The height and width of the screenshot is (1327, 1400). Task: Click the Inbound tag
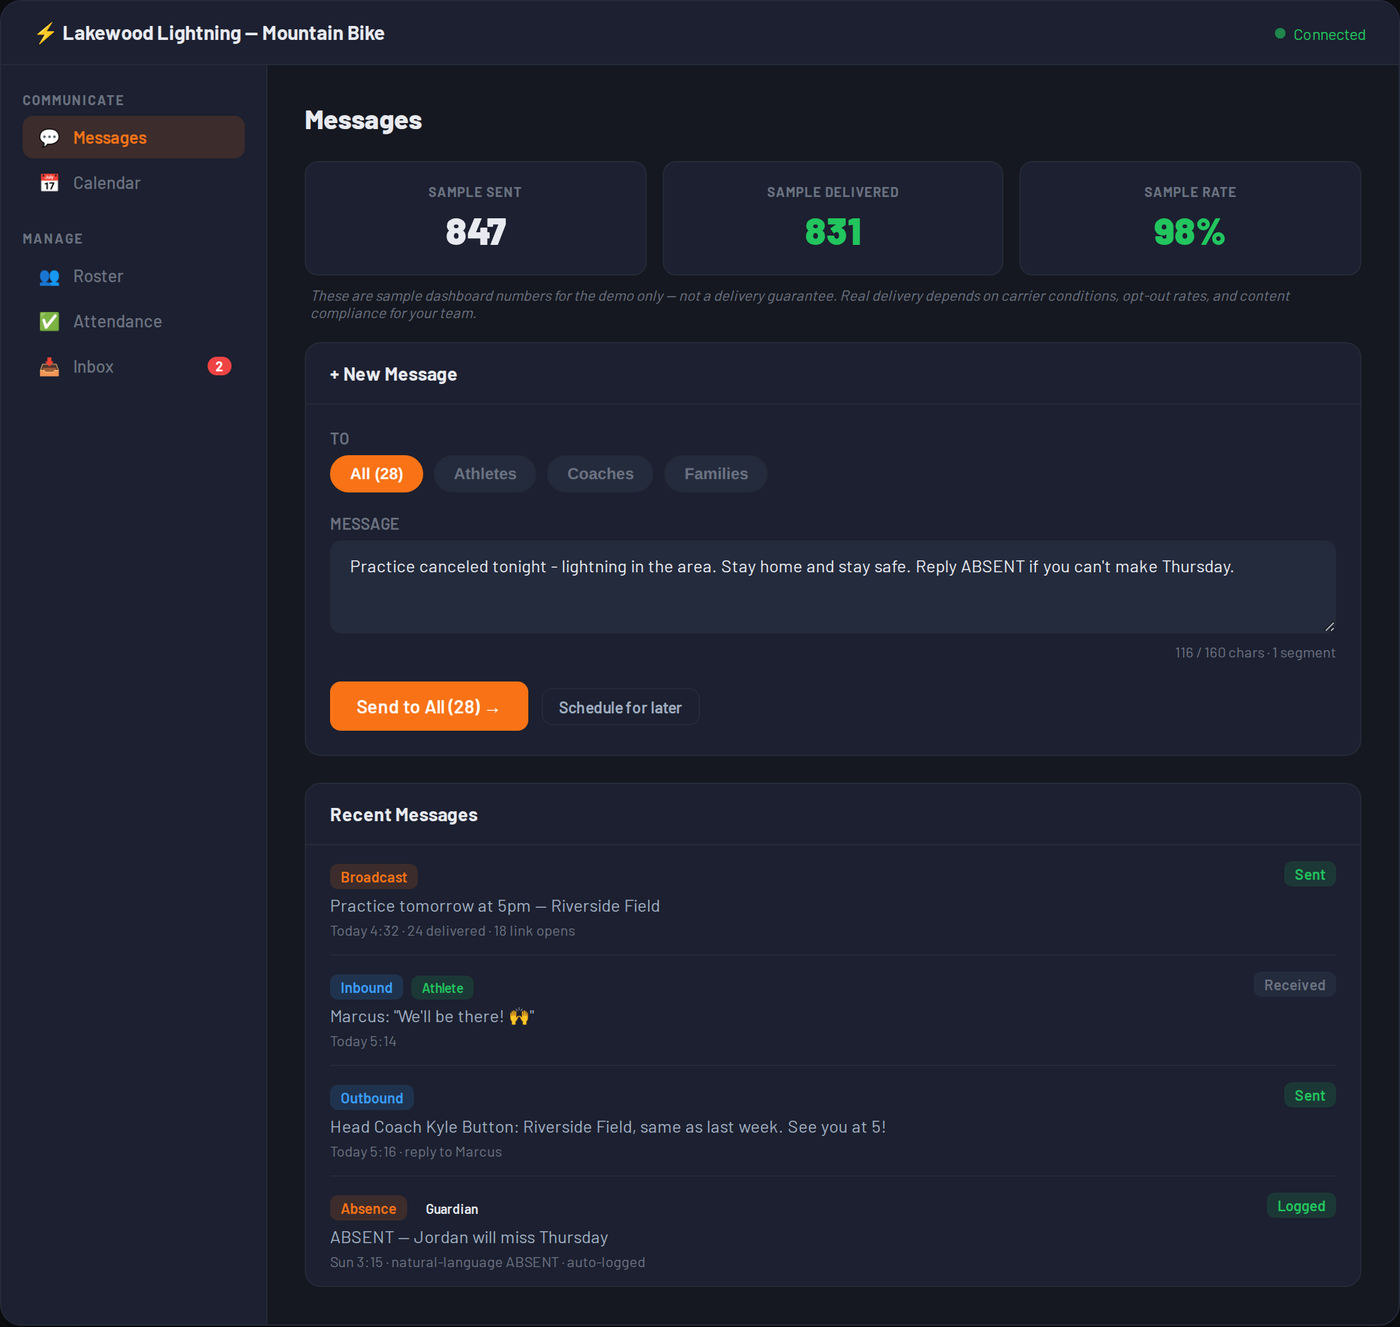[366, 987]
